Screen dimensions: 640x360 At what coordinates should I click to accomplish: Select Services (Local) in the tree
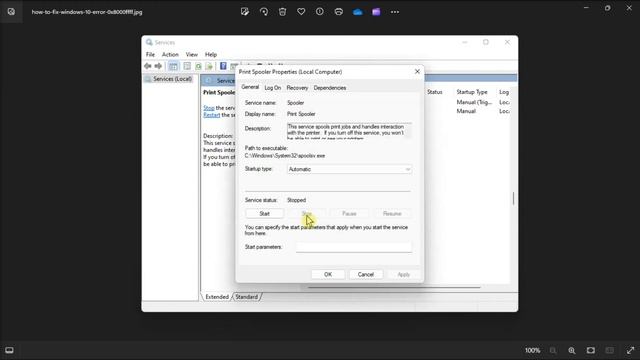[172, 79]
